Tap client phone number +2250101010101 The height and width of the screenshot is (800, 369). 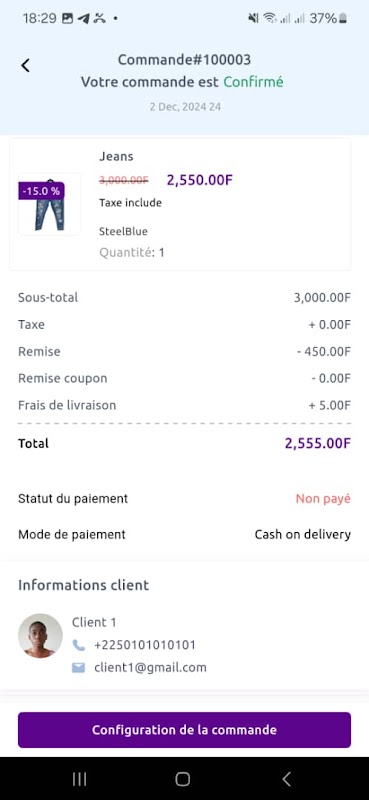click(144, 645)
